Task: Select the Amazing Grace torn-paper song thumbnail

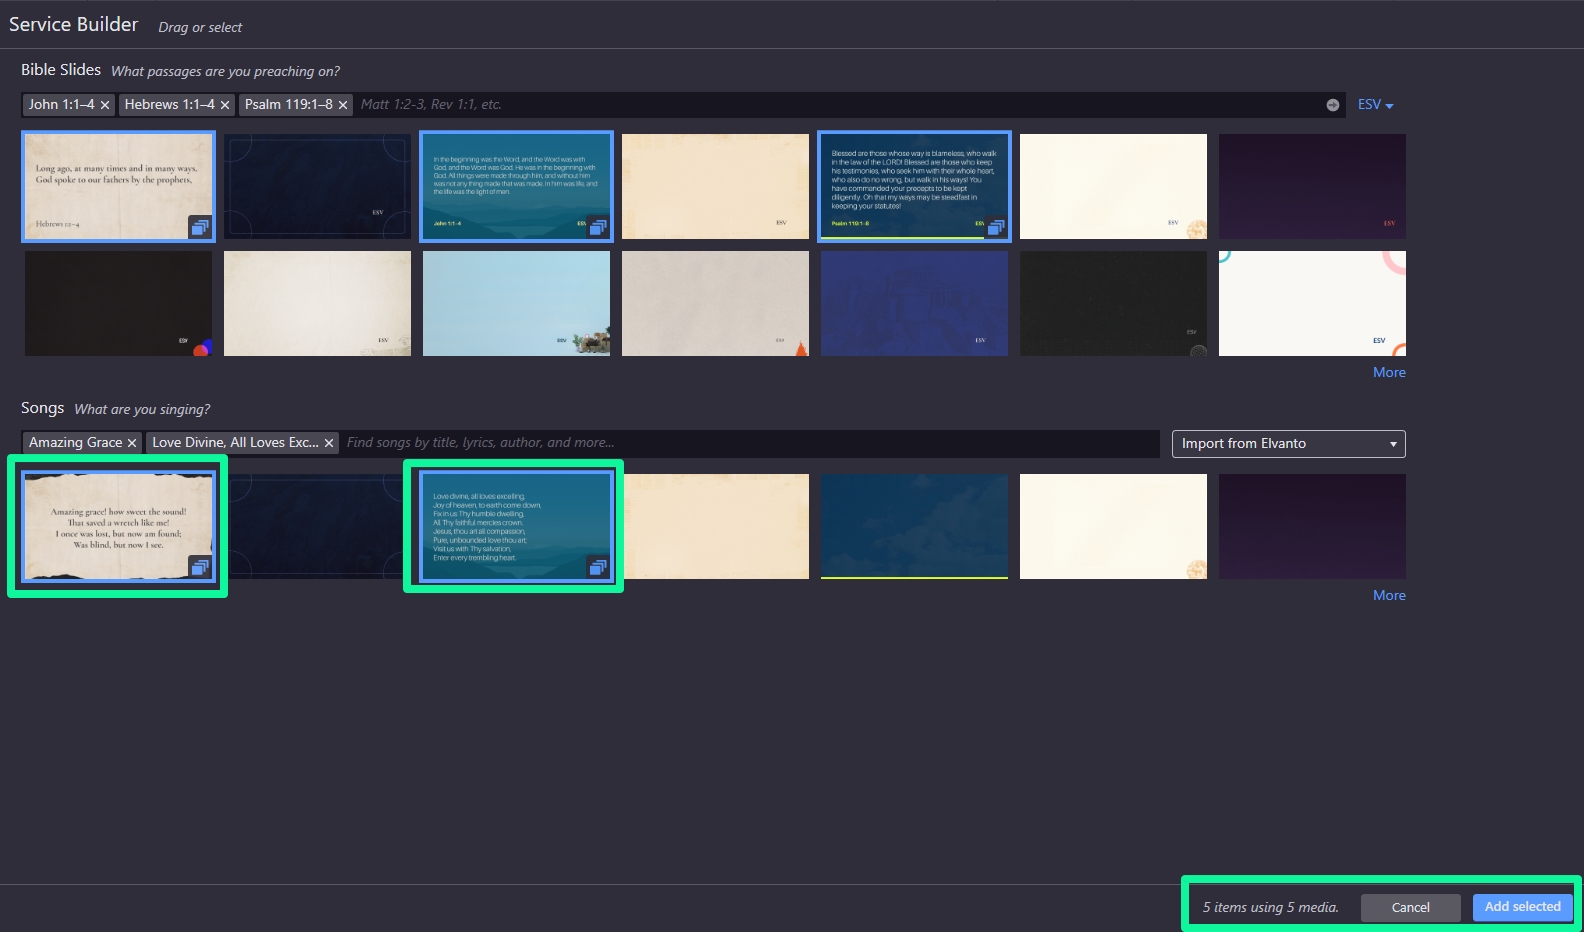Action: [118, 526]
